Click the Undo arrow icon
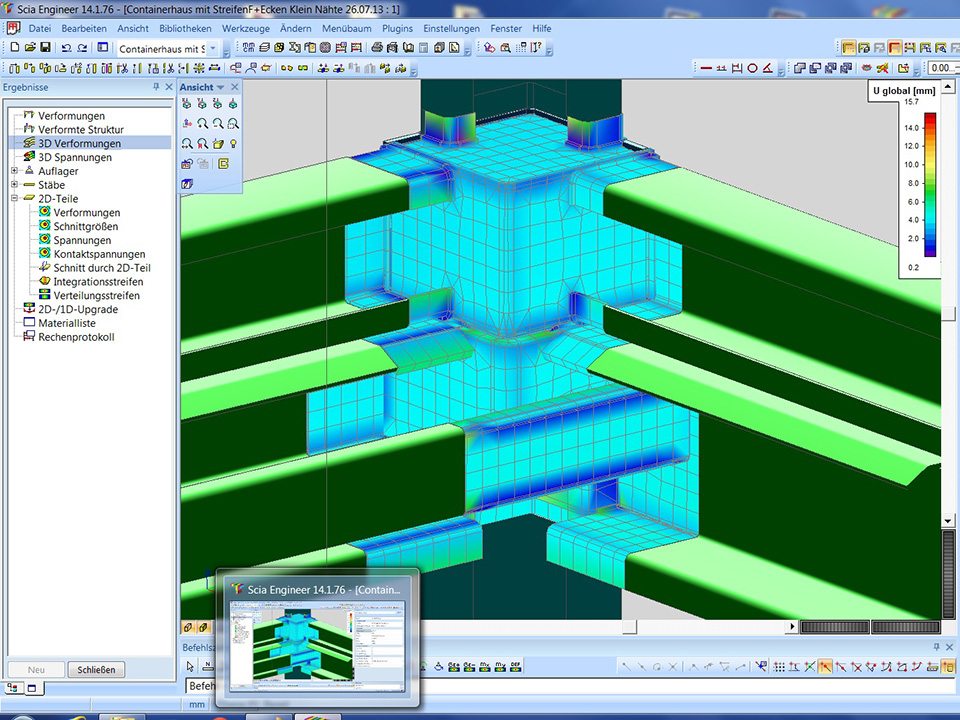Image resolution: width=960 pixels, height=720 pixels. point(66,48)
